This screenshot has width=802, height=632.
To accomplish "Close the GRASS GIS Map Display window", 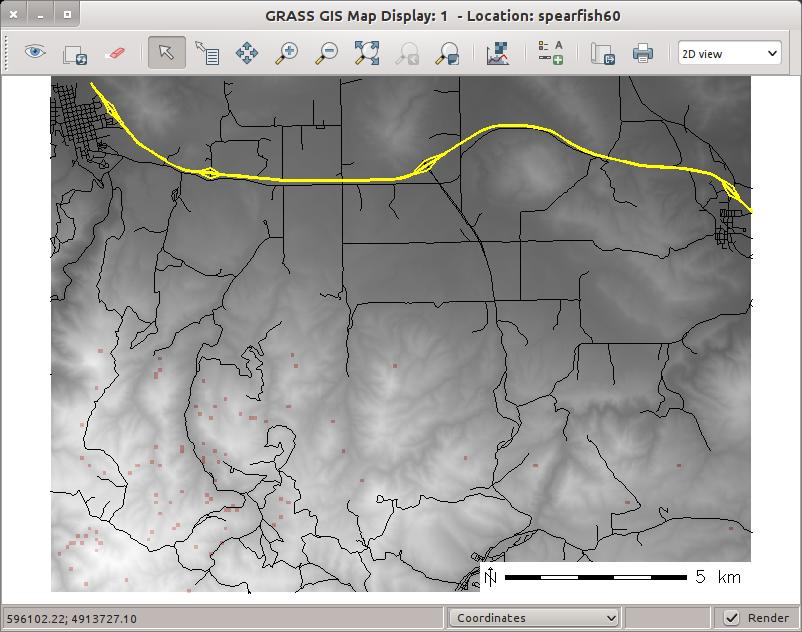I will coord(14,14).
